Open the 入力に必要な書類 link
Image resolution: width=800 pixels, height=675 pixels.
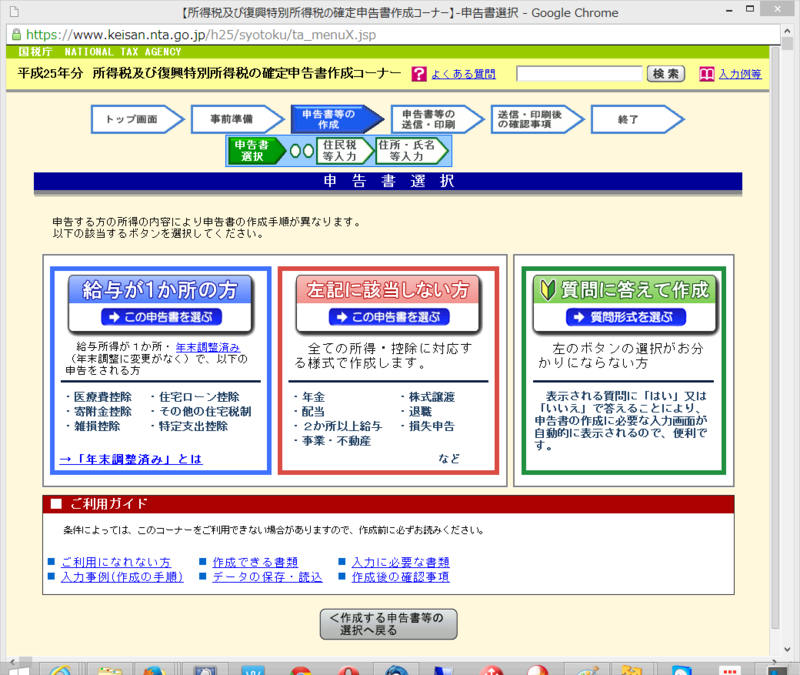point(401,562)
